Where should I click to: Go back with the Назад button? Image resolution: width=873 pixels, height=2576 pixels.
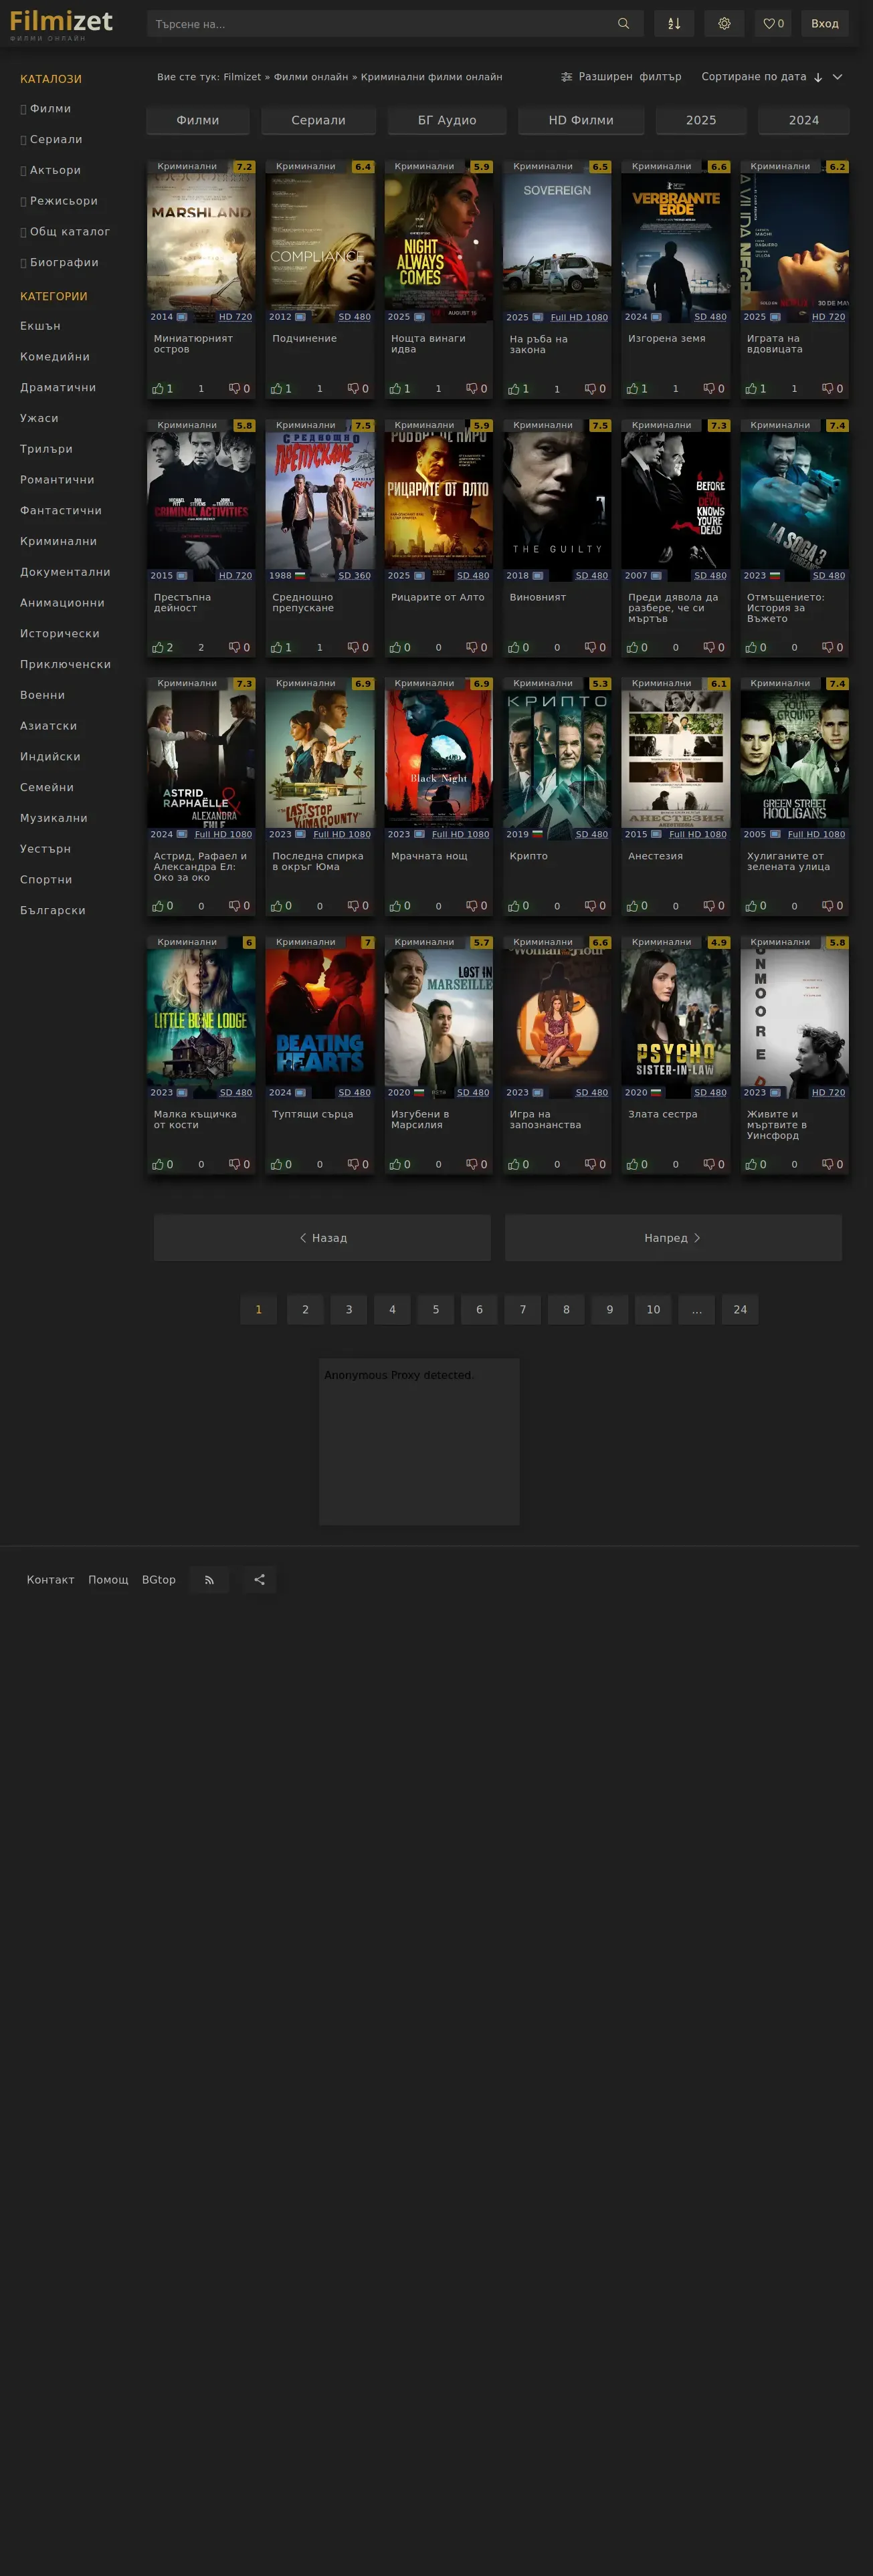click(322, 1238)
